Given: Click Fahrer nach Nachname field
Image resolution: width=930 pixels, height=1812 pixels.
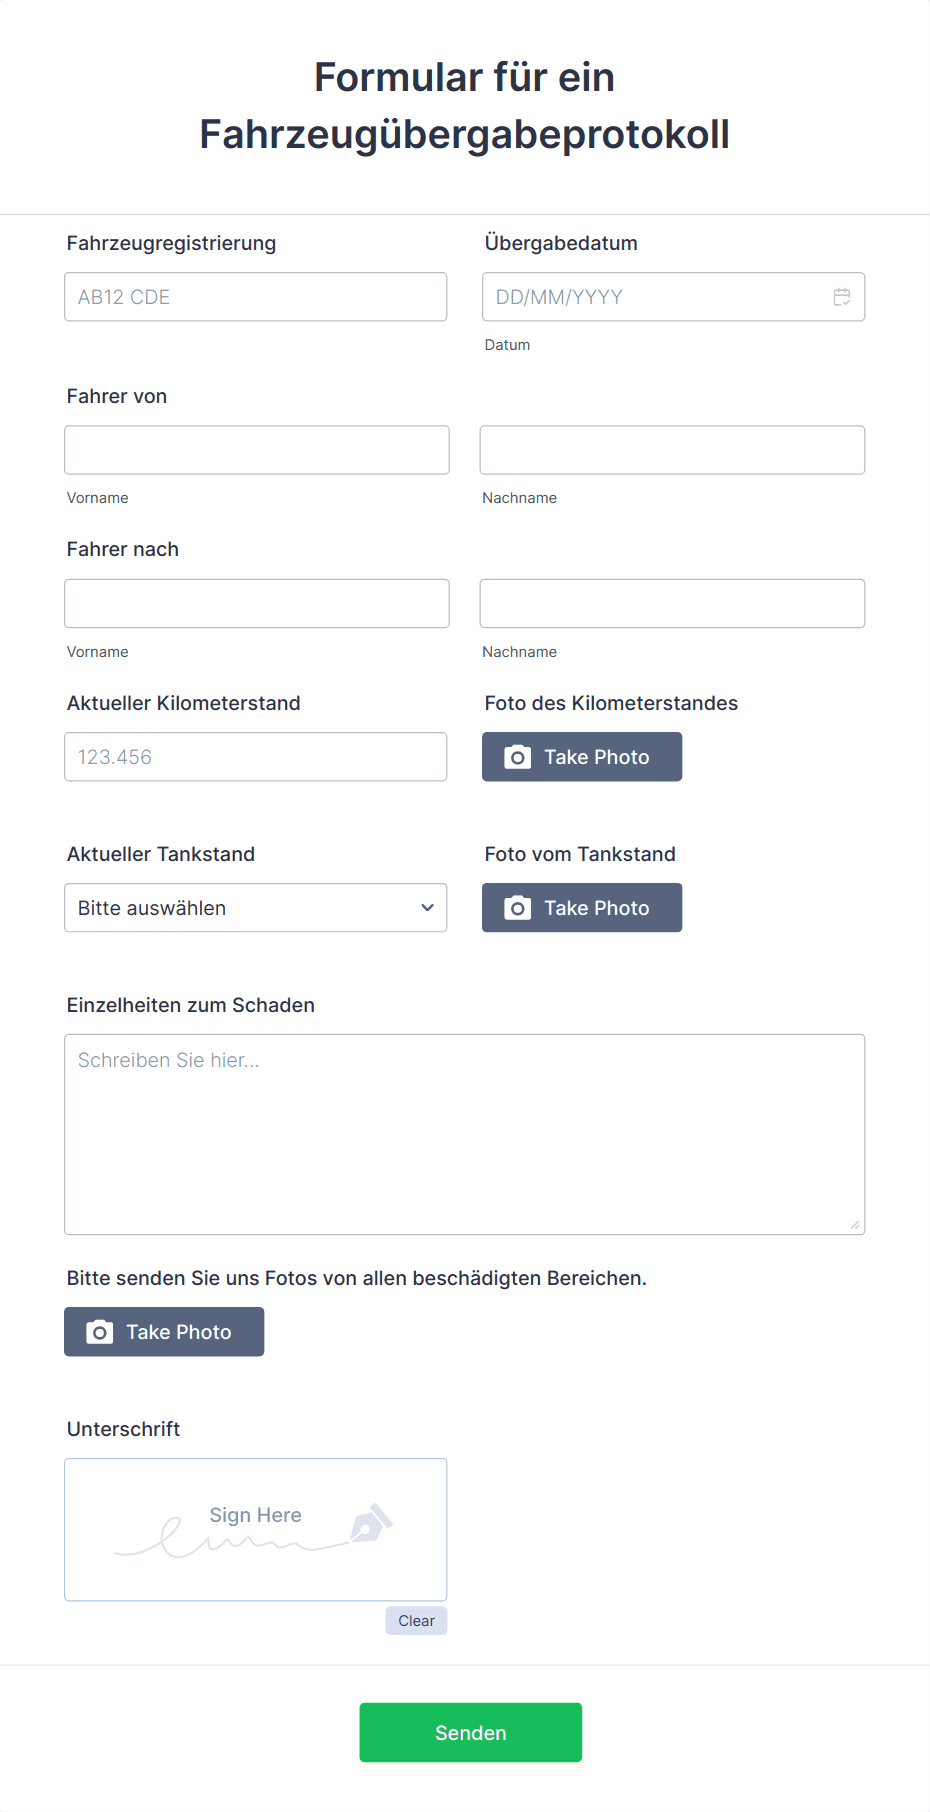Looking at the screenshot, I should [672, 603].
